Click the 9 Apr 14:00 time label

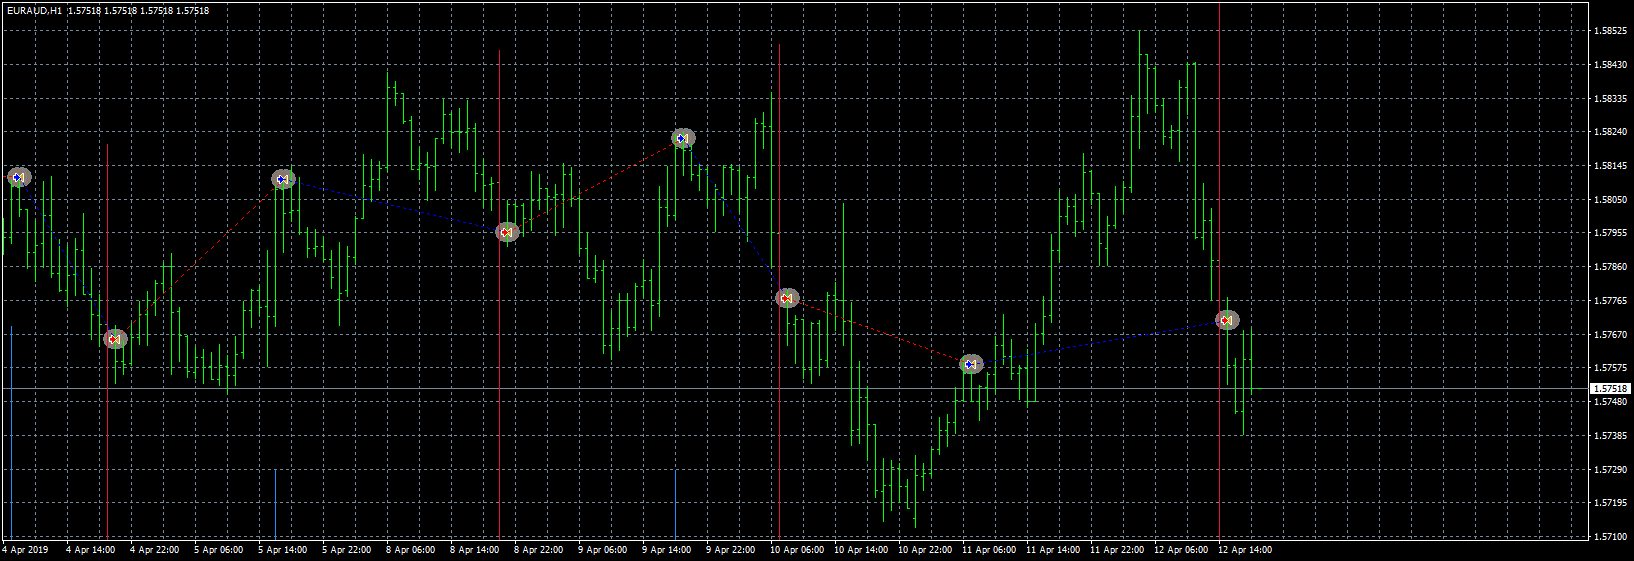tap(666, 550)
